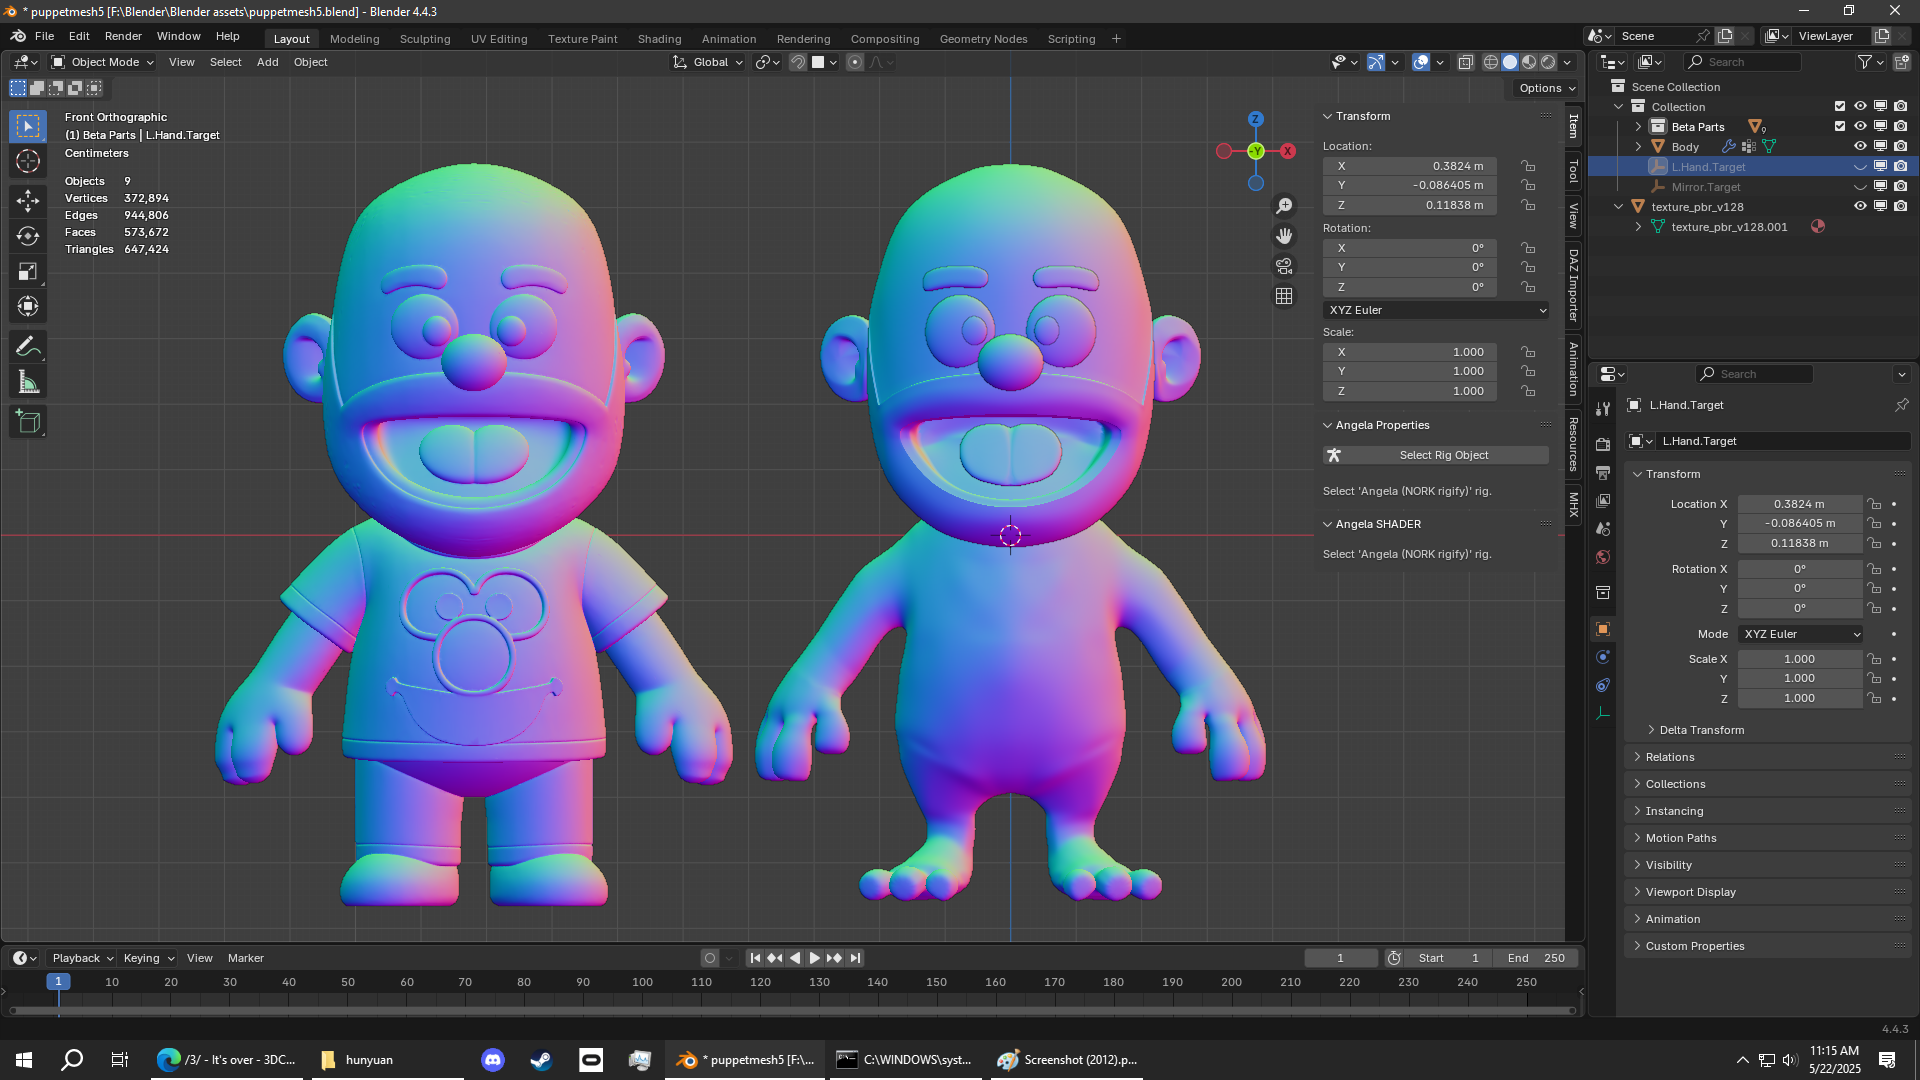Toggle the camera view icon
The width and height of the screenshot is (1920, 1080).
(x=1284, y=266)
